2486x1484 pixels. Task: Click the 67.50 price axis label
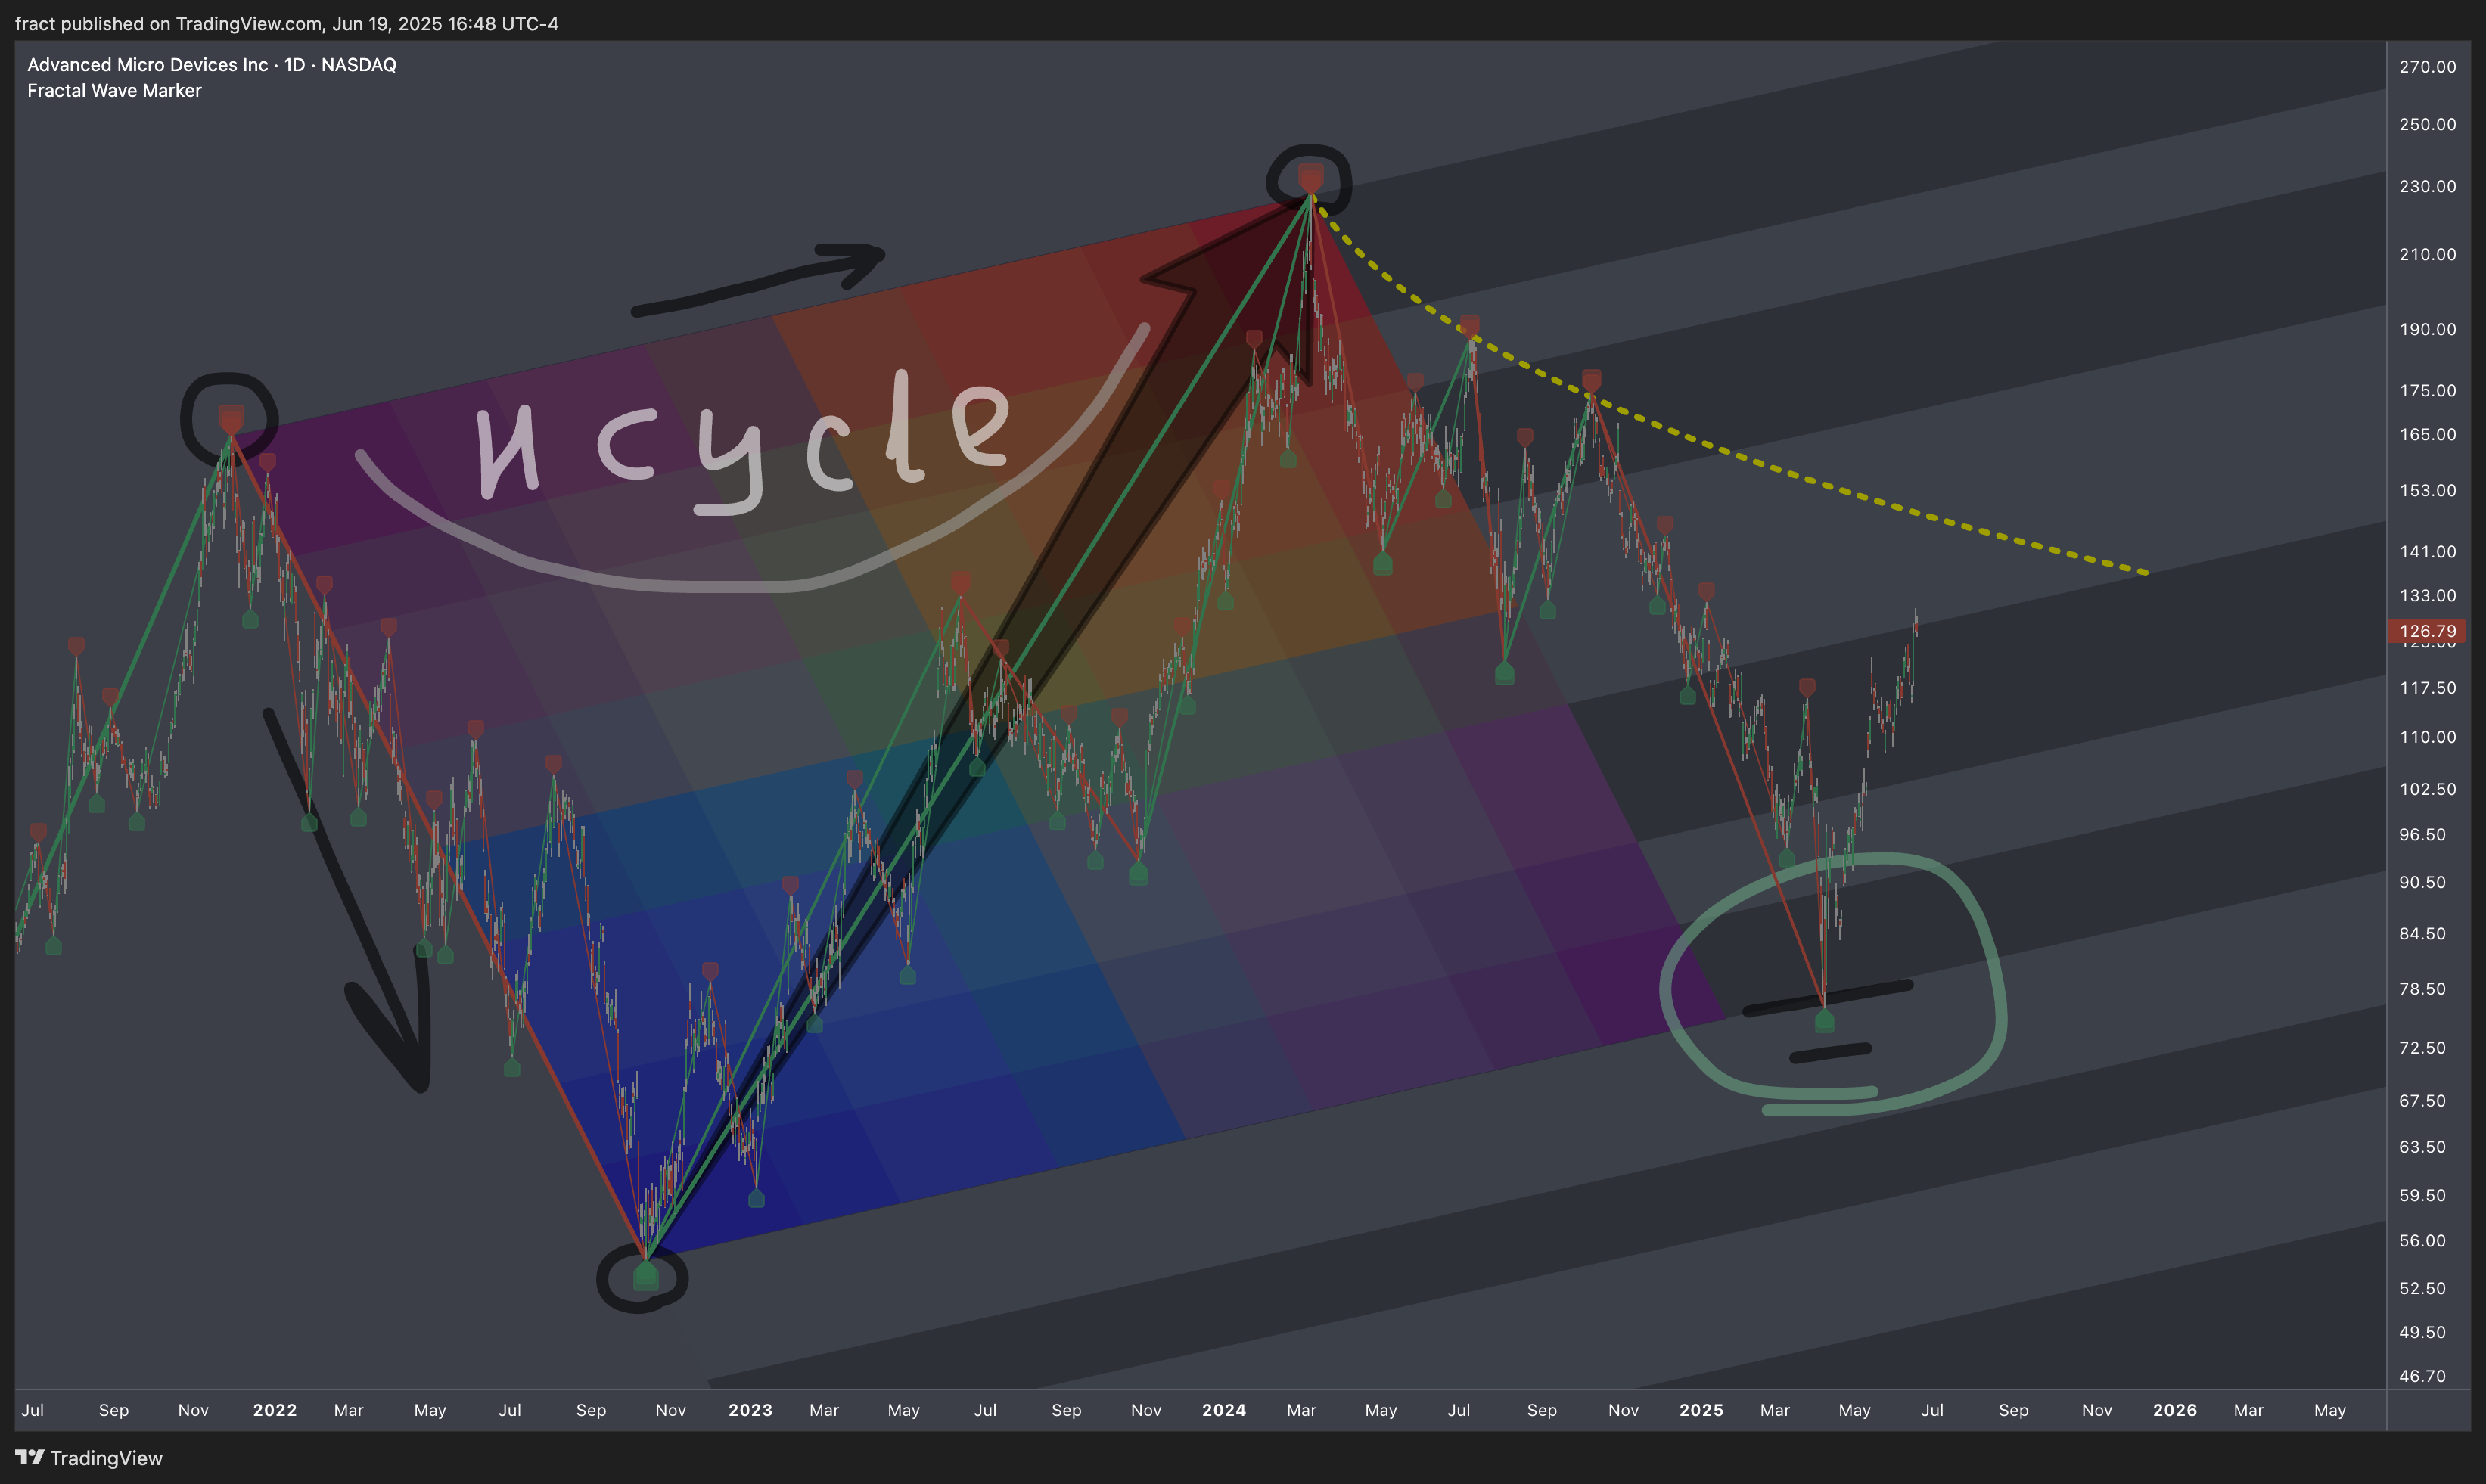[x=2422, y=1100]
